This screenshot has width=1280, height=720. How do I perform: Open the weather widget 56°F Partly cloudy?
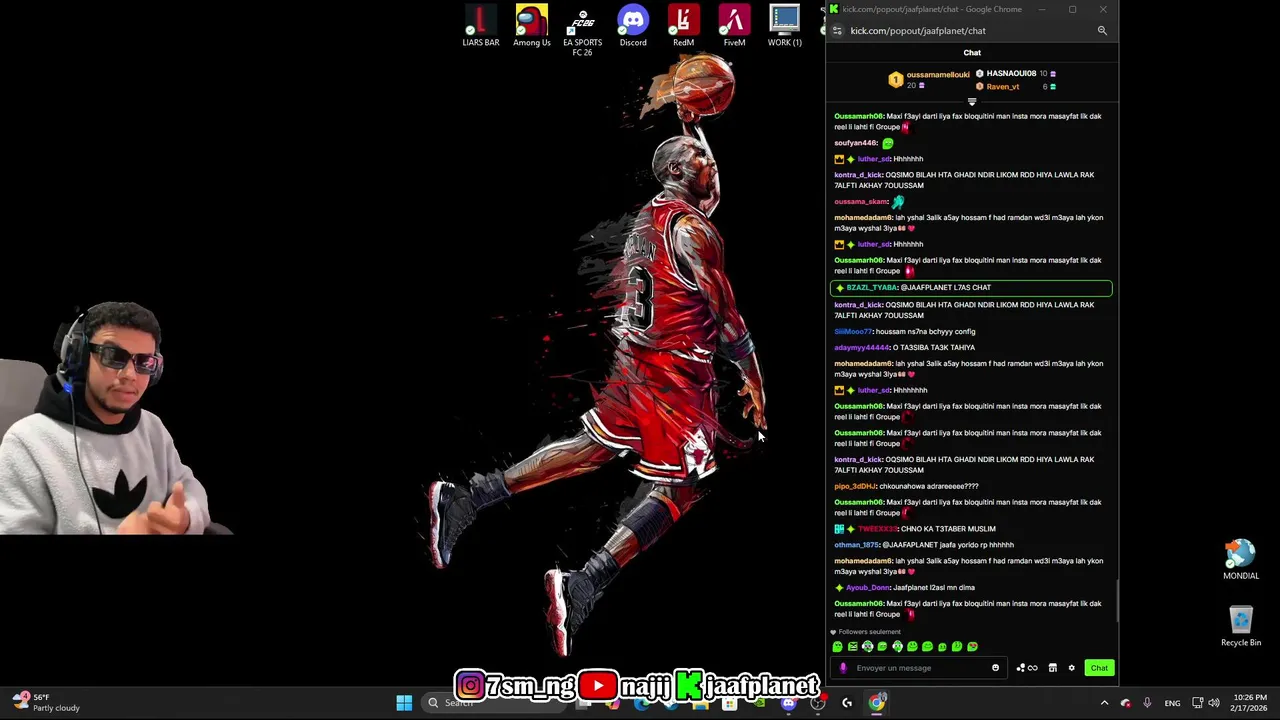click(x=46, y=703)
